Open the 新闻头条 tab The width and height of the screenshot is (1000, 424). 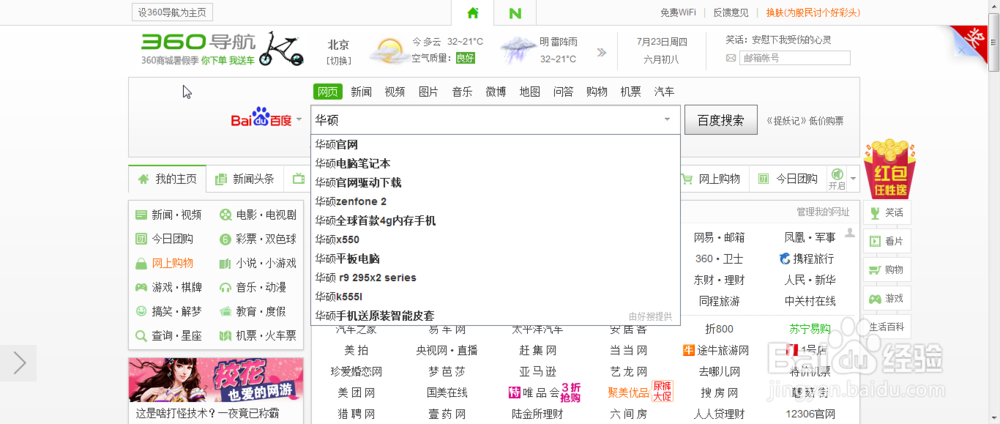tap(245, 179)
